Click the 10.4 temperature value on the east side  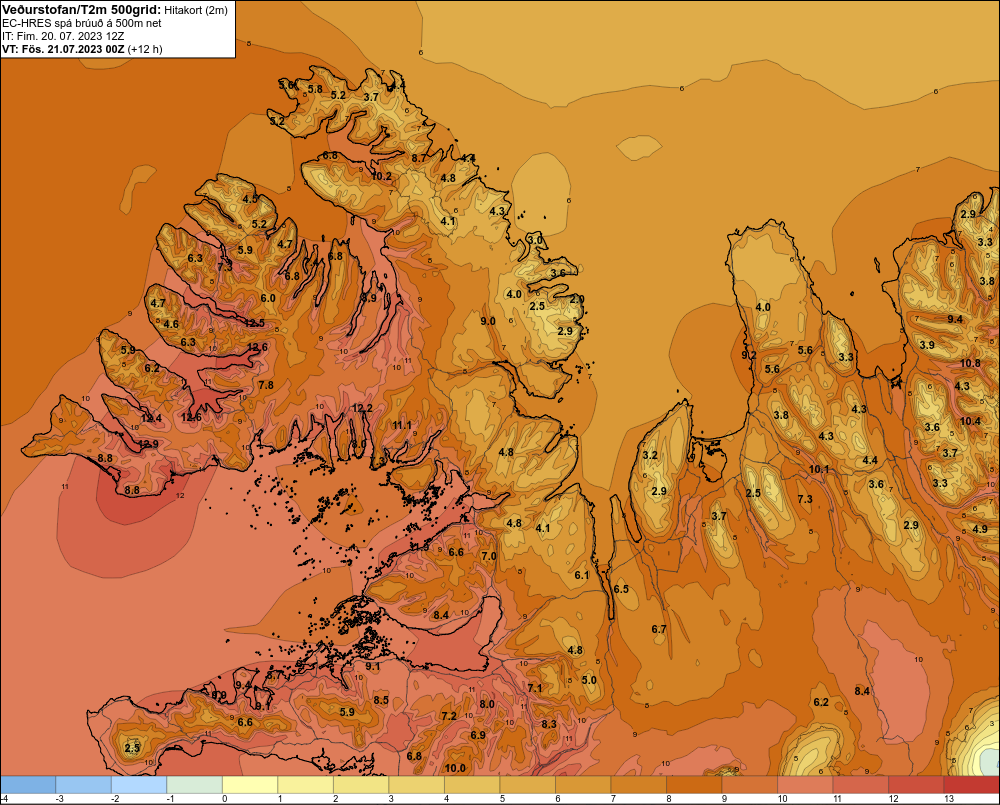tap(971, 421)
